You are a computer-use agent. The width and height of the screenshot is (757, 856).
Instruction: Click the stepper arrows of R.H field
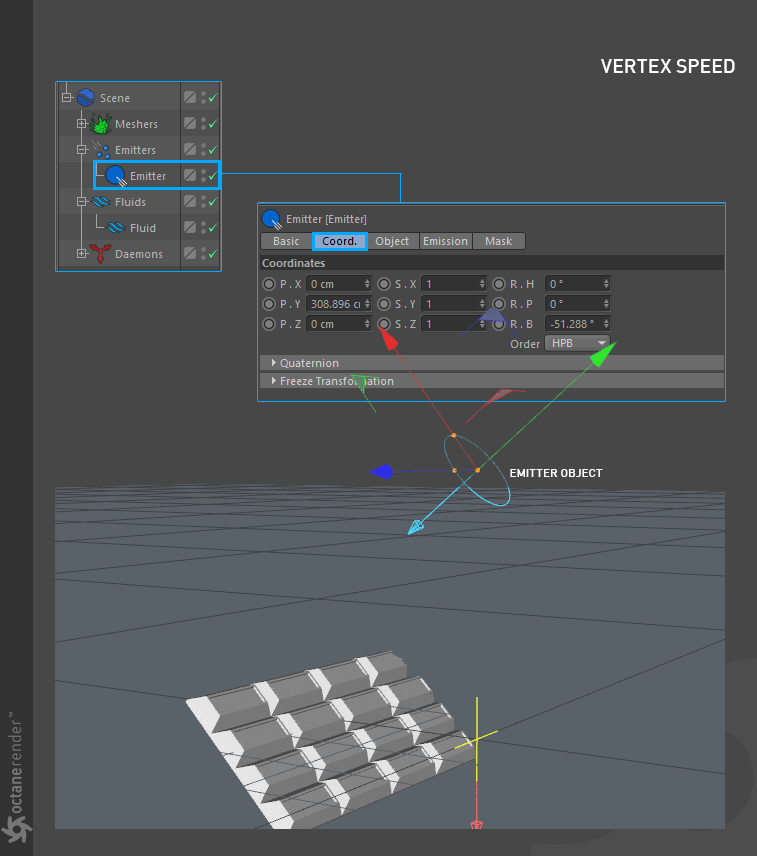[606, 284]
